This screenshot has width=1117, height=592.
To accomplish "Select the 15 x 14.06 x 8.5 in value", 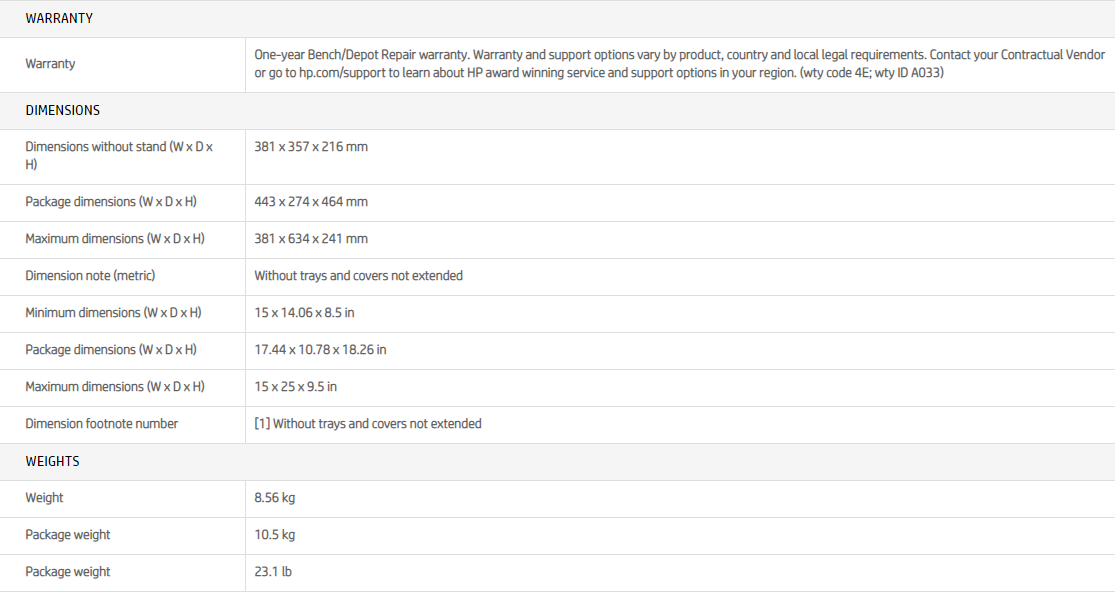I will pos(304,313).
